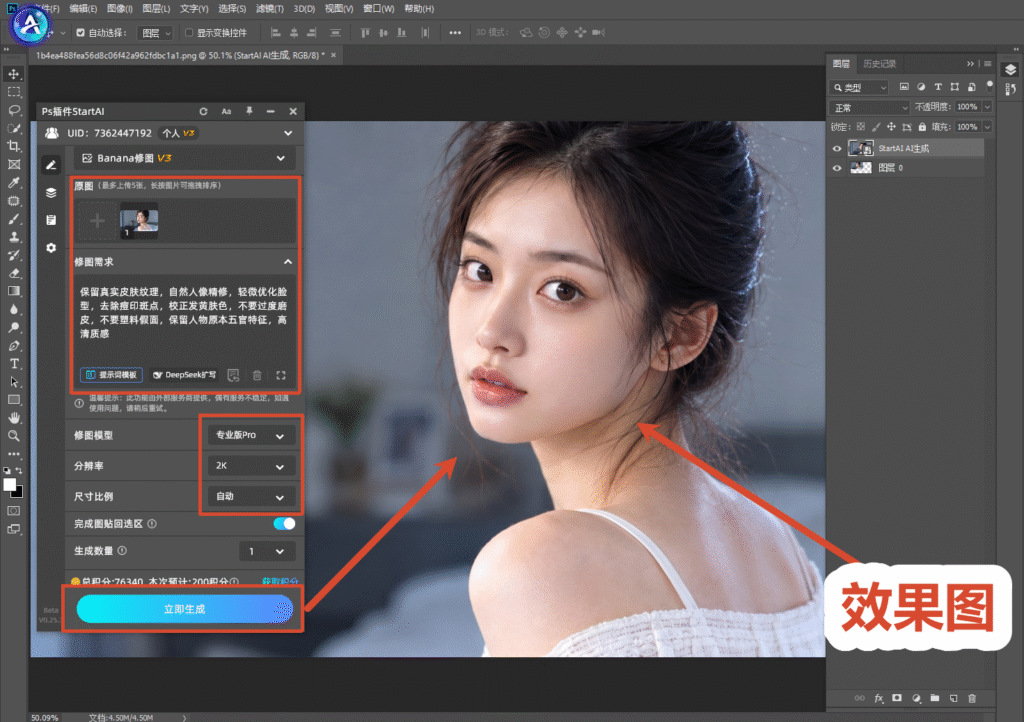Click the DeepSeek扩写 button
This screenshot has height=722, width=1024.
(x=184, y=375)
